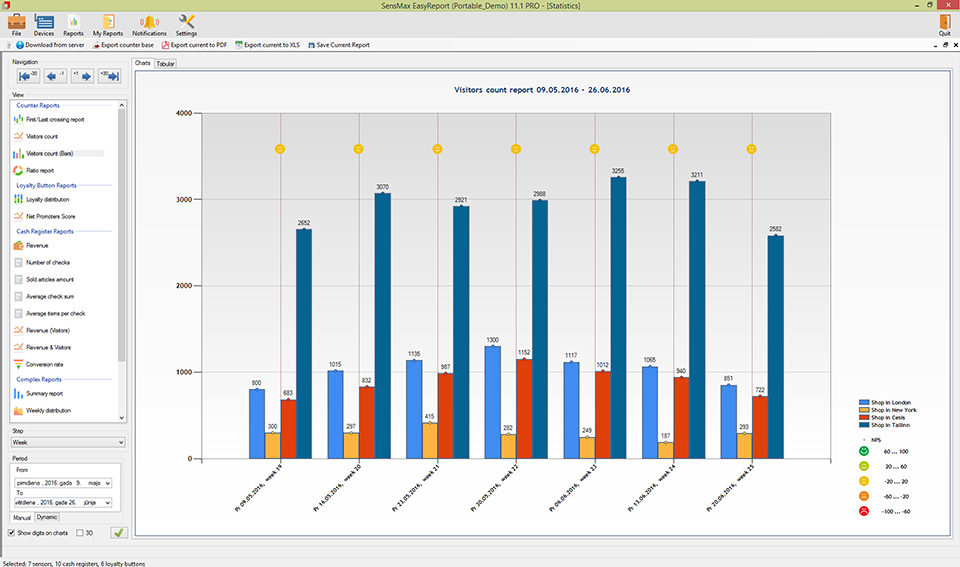Go forward one step in Navigation
960x567 pixels.
pyautogui.click(x=82, y=76)
